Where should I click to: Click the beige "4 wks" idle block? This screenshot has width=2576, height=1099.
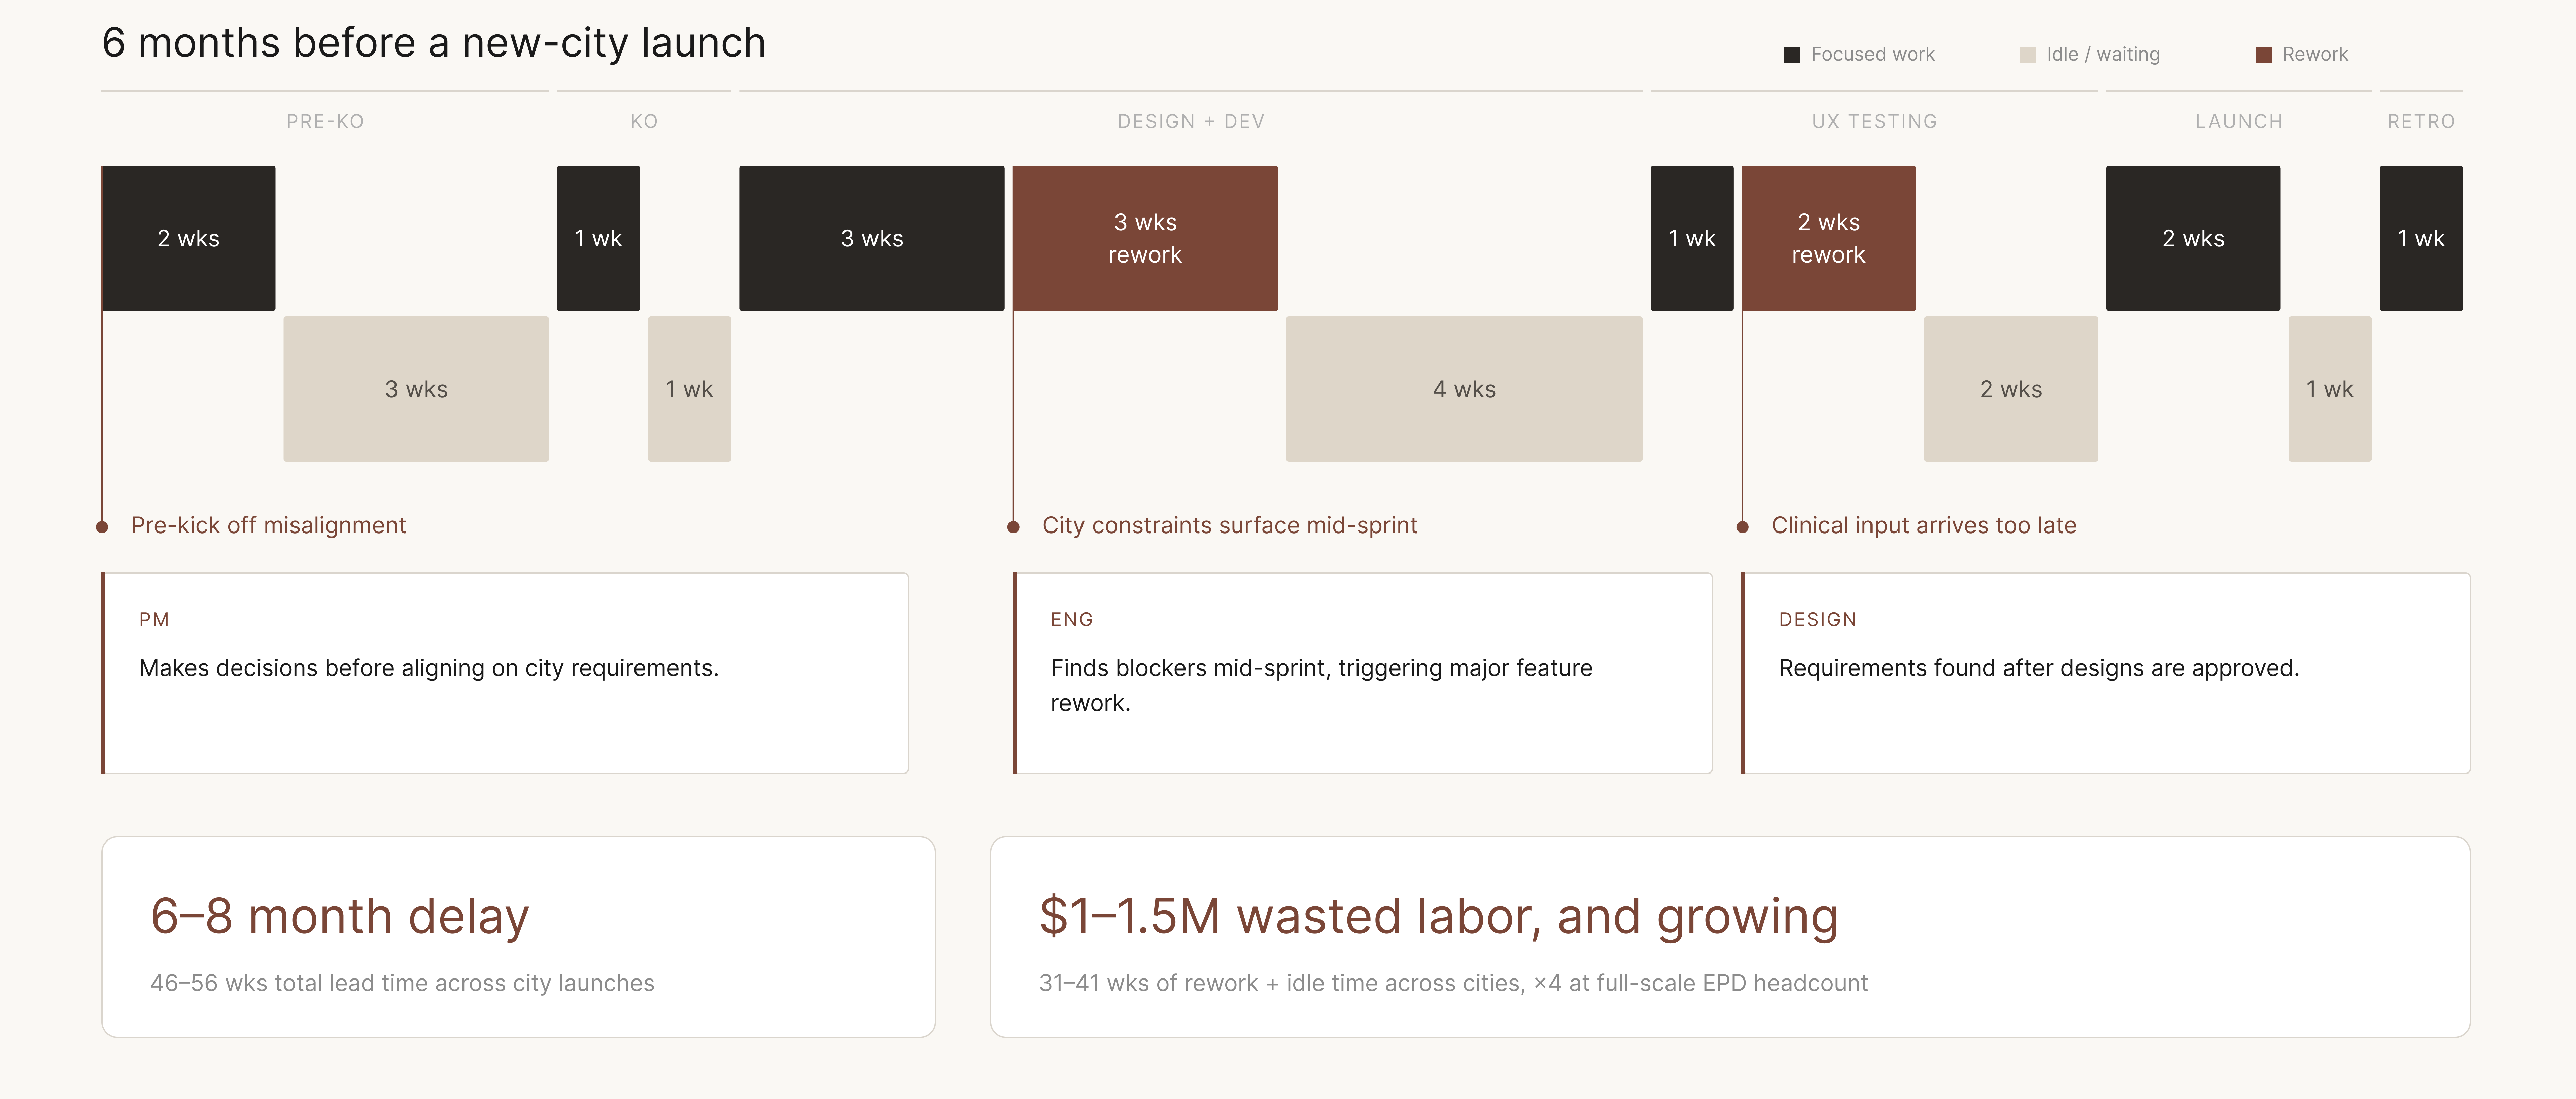click(1464, 389)
